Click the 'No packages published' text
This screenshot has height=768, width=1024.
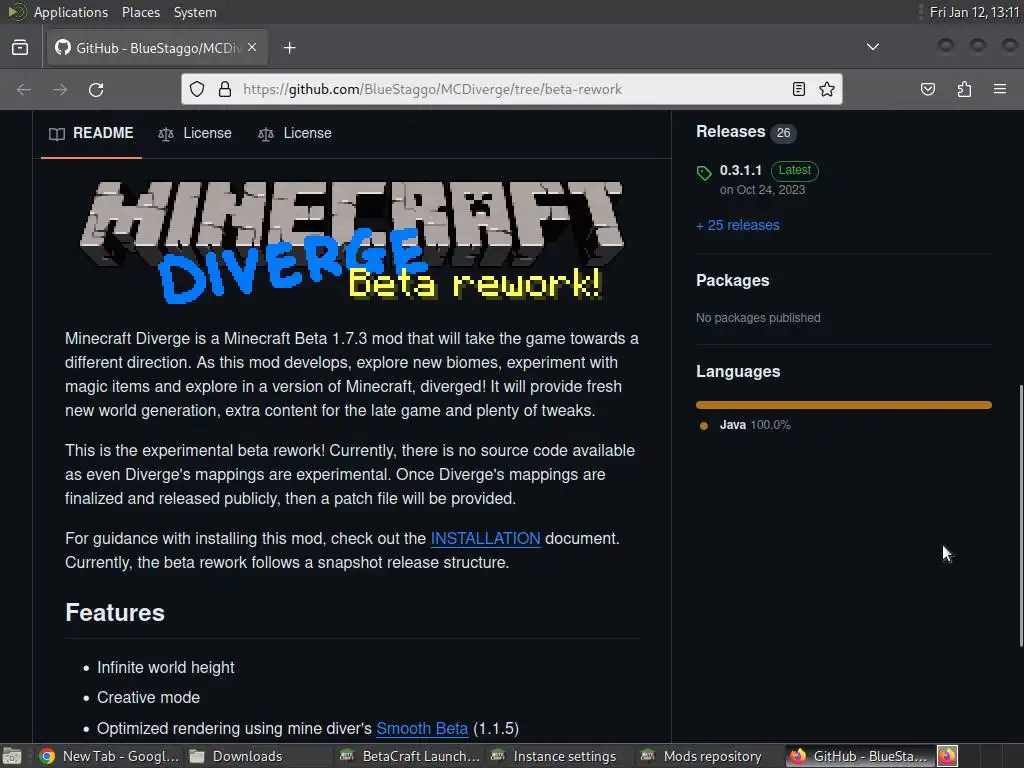[x=758, y=318]
